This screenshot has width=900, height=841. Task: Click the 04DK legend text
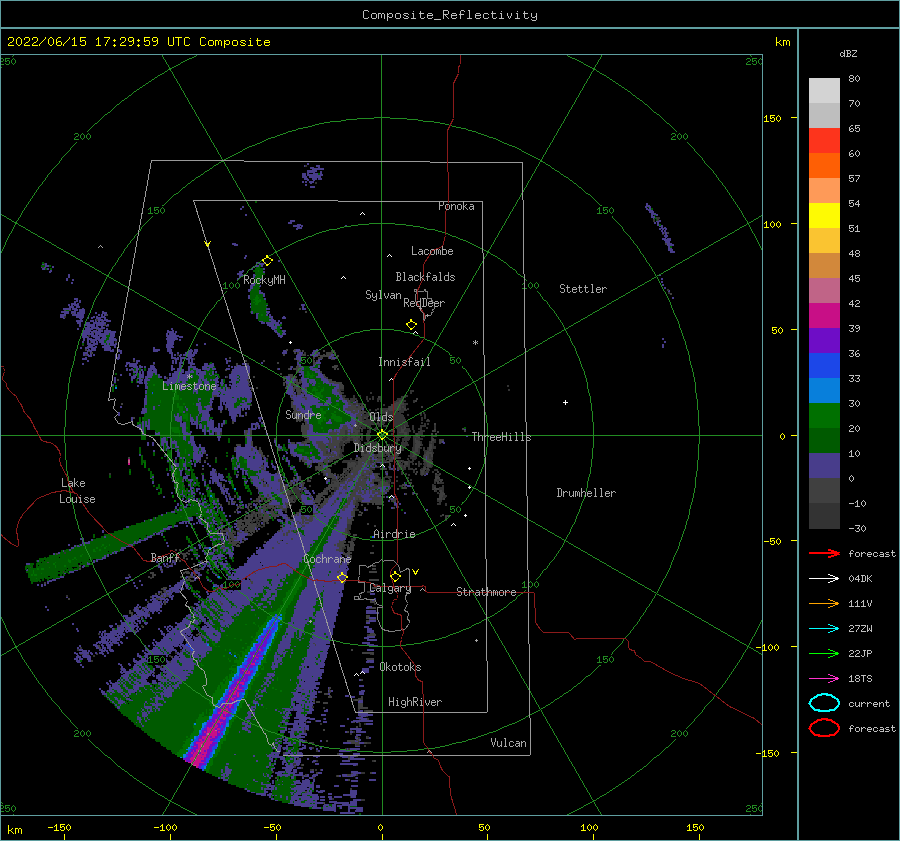(x=860, y=579)
